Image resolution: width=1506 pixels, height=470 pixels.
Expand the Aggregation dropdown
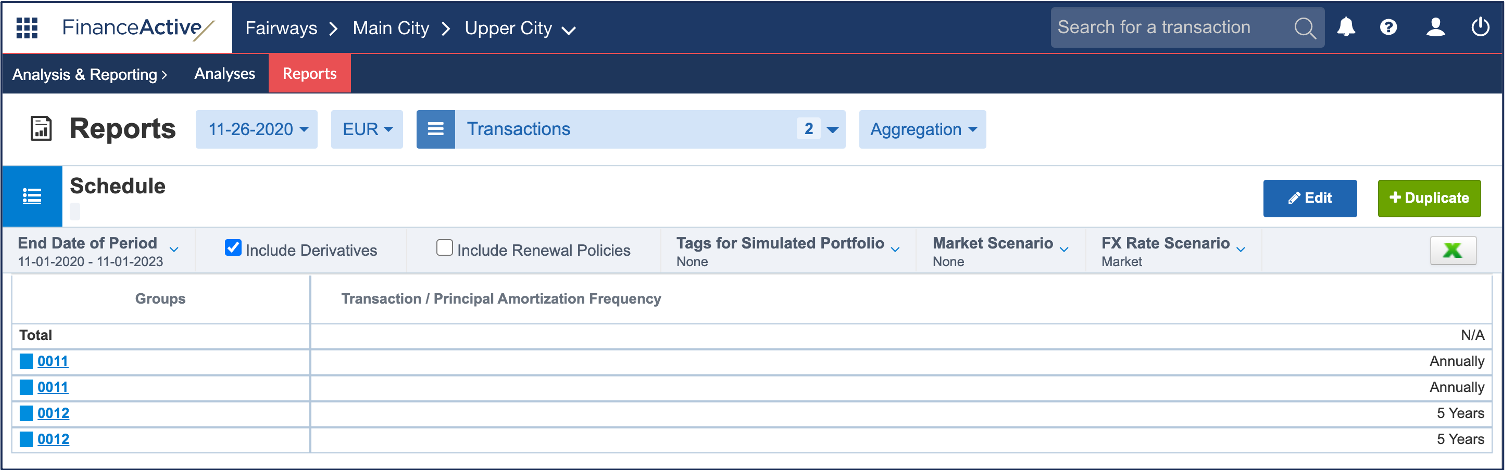tap(922, 129)
